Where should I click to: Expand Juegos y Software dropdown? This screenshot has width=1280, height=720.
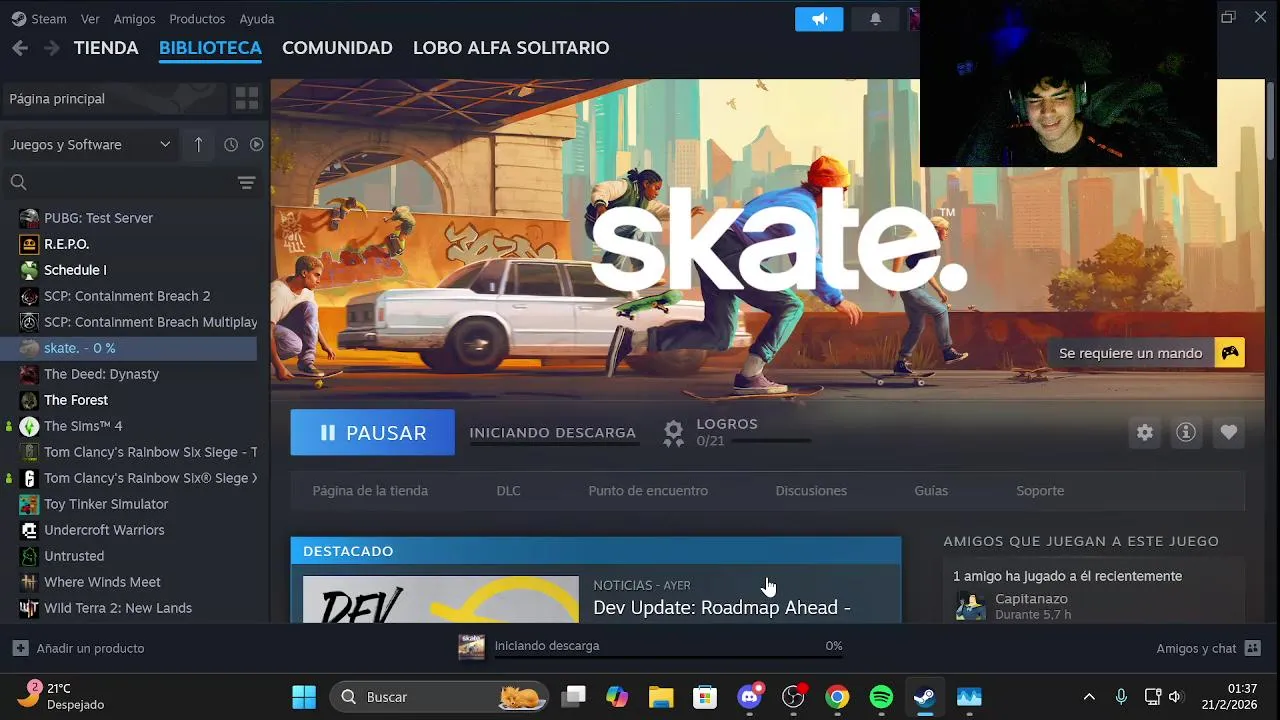click(x=91, y=145)
